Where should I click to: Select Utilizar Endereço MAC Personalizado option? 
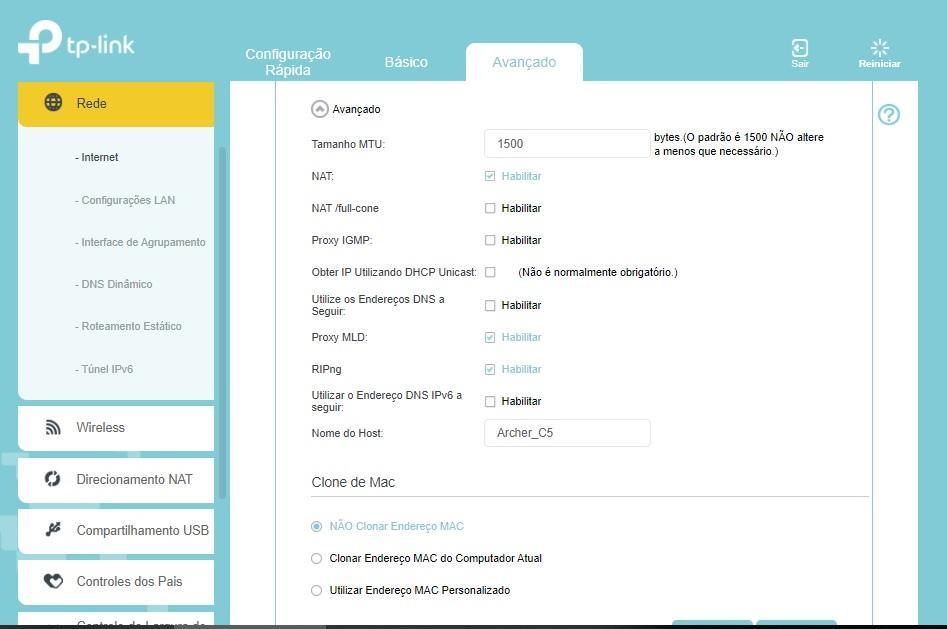[317, 591]
